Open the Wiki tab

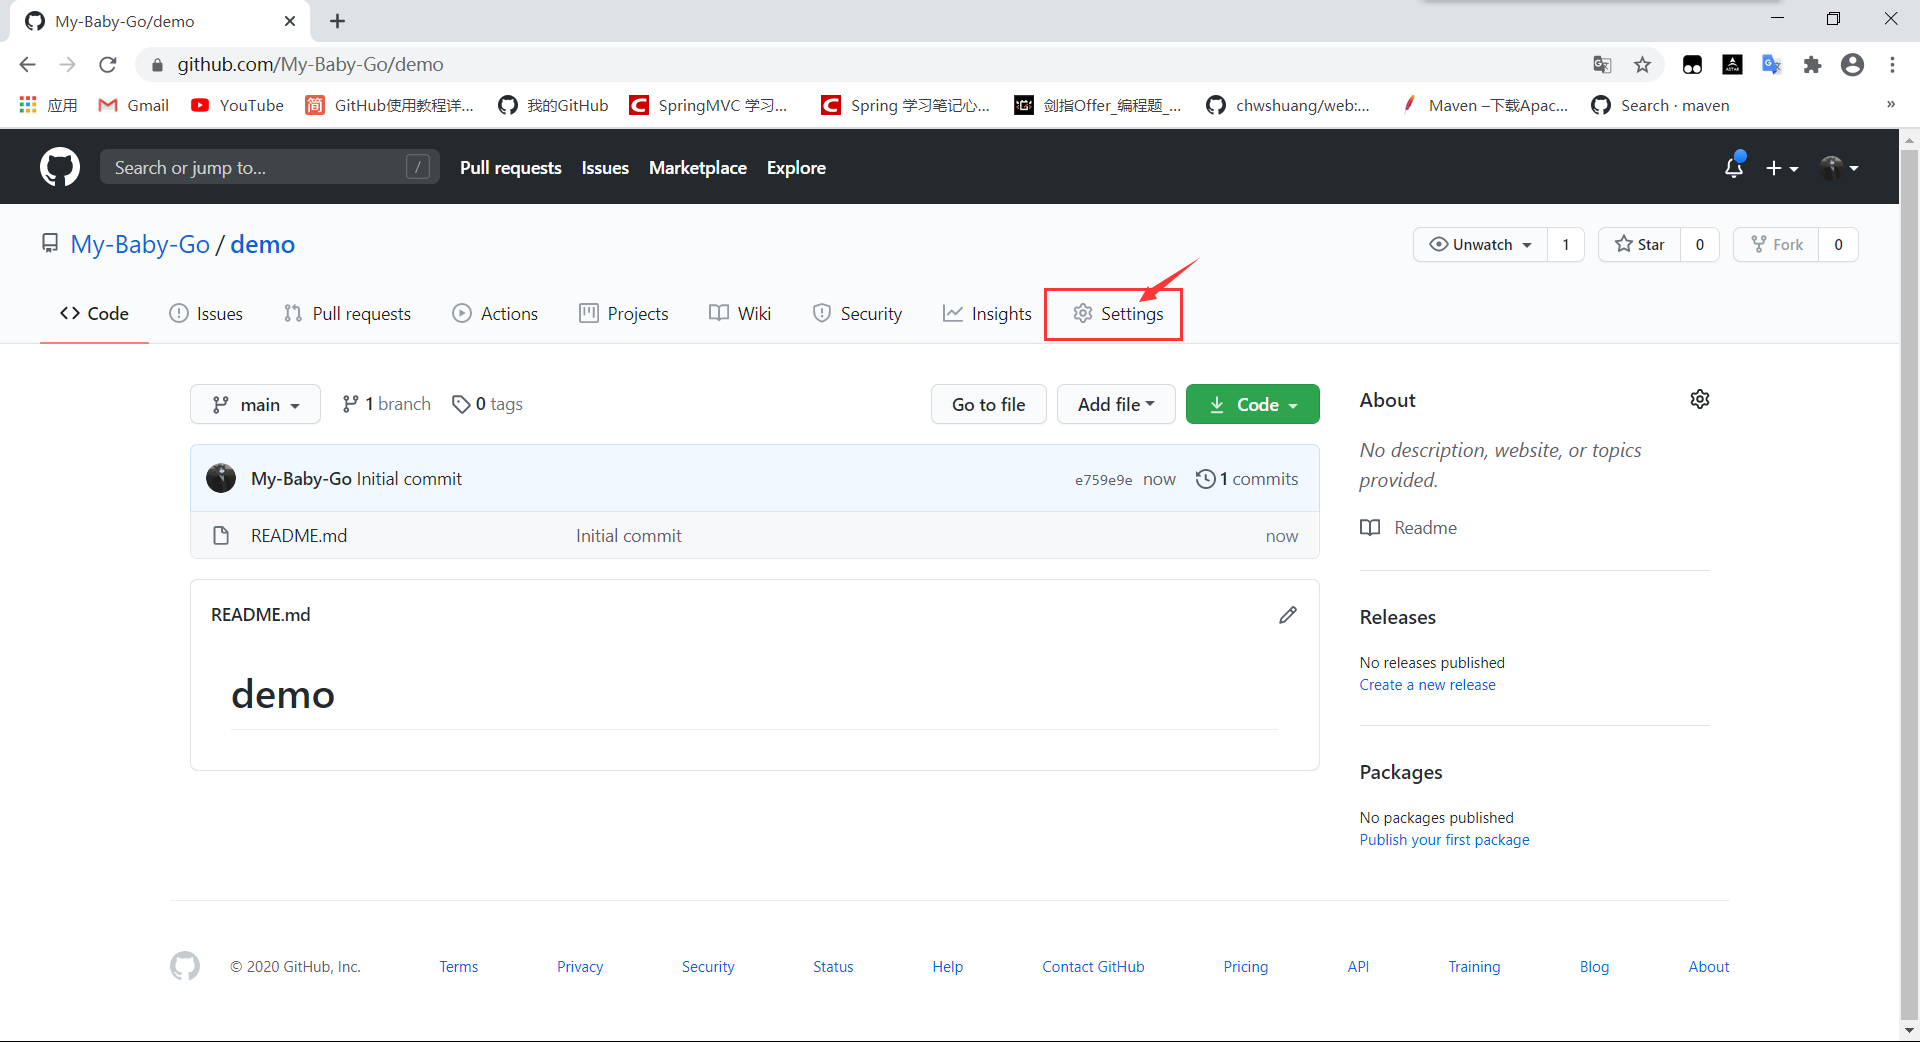[x=740, y=314]
